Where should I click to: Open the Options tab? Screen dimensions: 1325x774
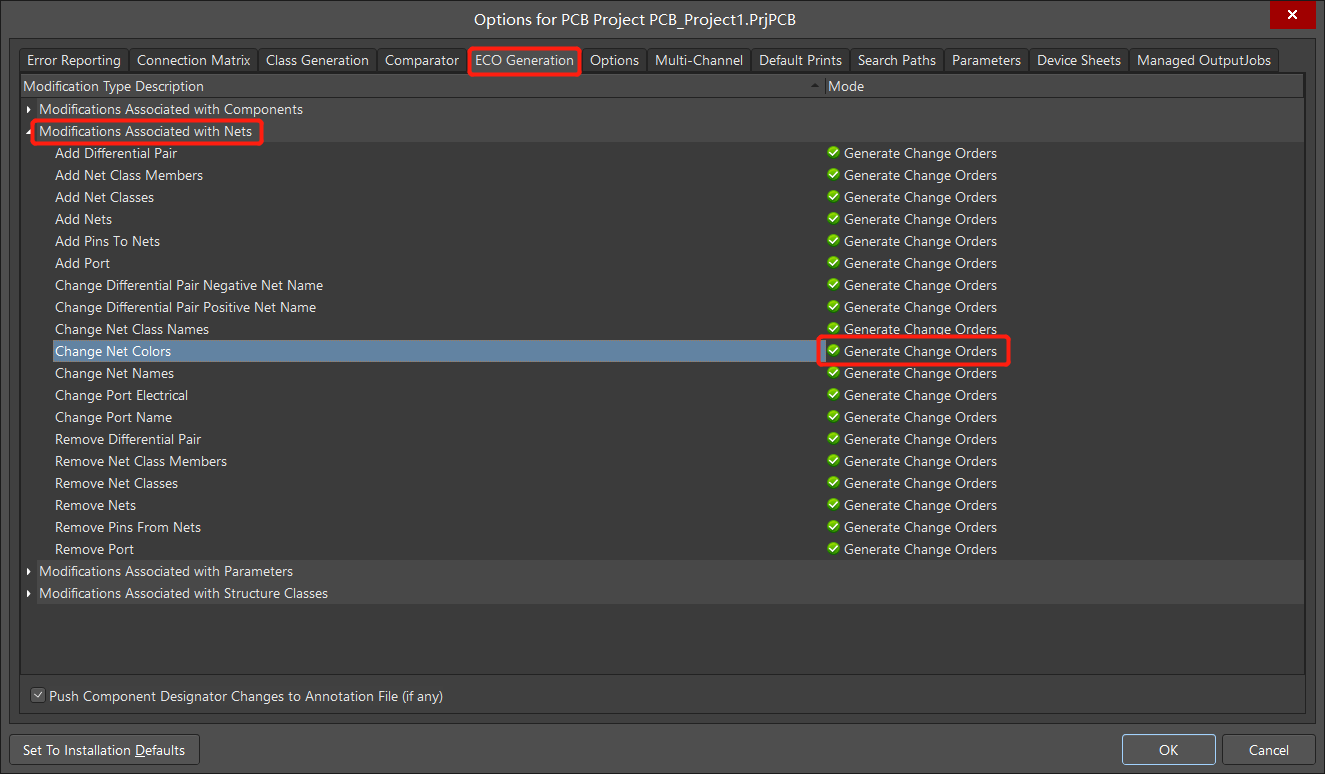(614, 60)
